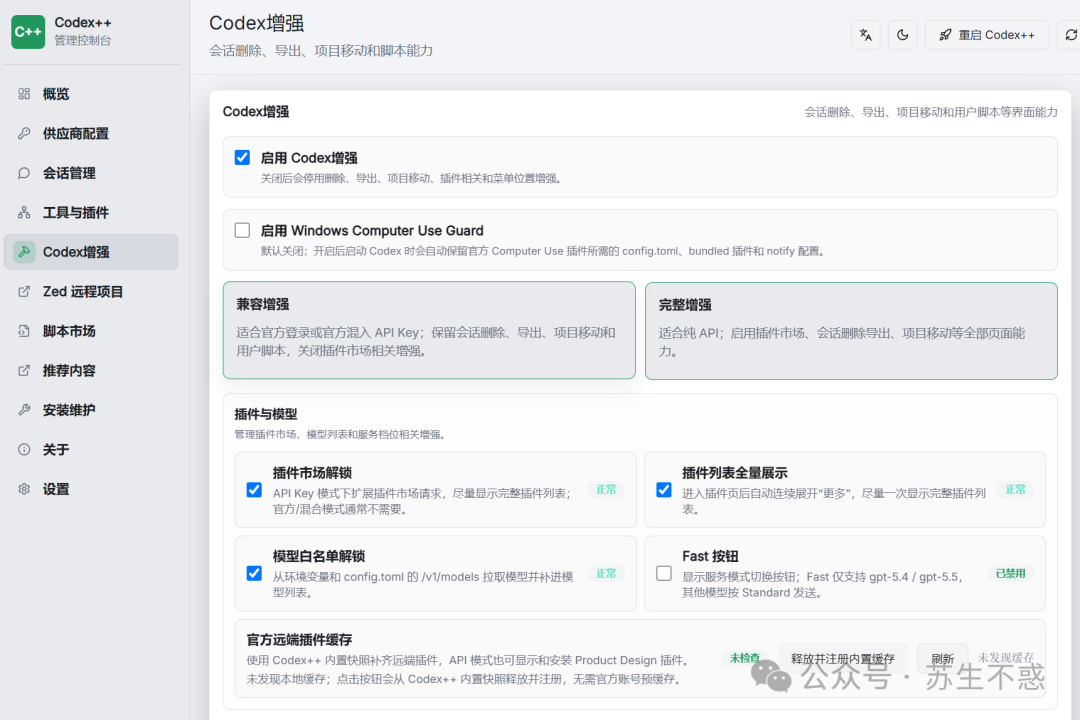Click the 正常 badge for 插件市场解锁

pyautogui.click(x=606, y=490)
